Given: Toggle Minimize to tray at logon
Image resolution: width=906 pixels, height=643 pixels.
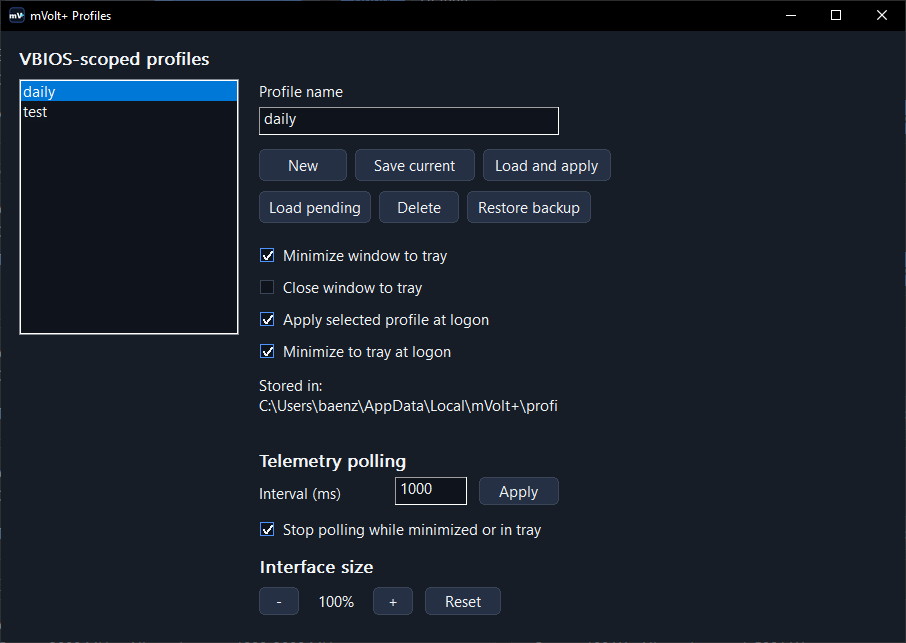Looking at the screenshot, I should click(x=267, y=351).
